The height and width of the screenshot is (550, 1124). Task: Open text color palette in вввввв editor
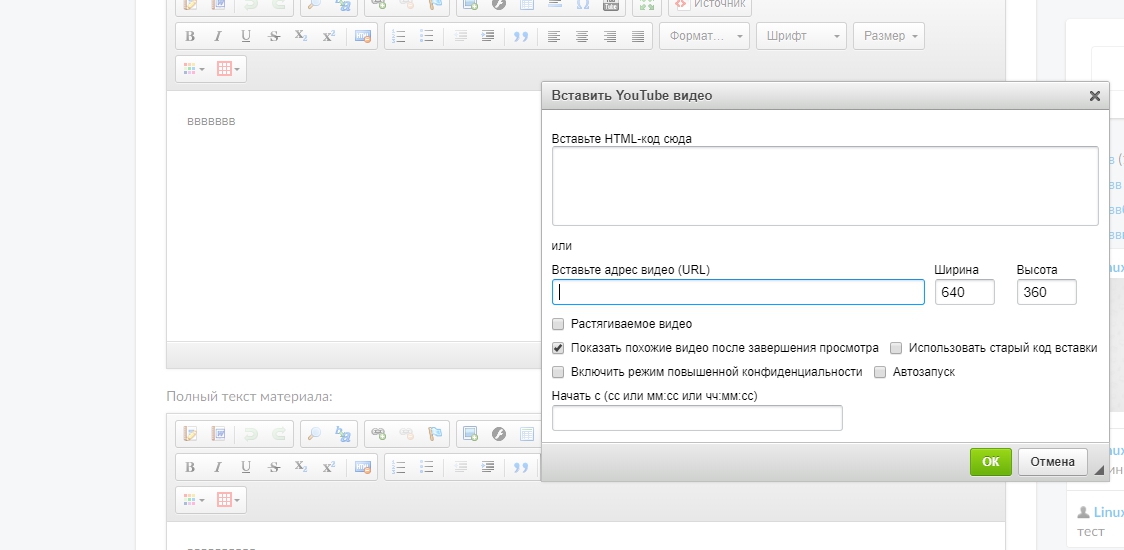tap(194, 69)
